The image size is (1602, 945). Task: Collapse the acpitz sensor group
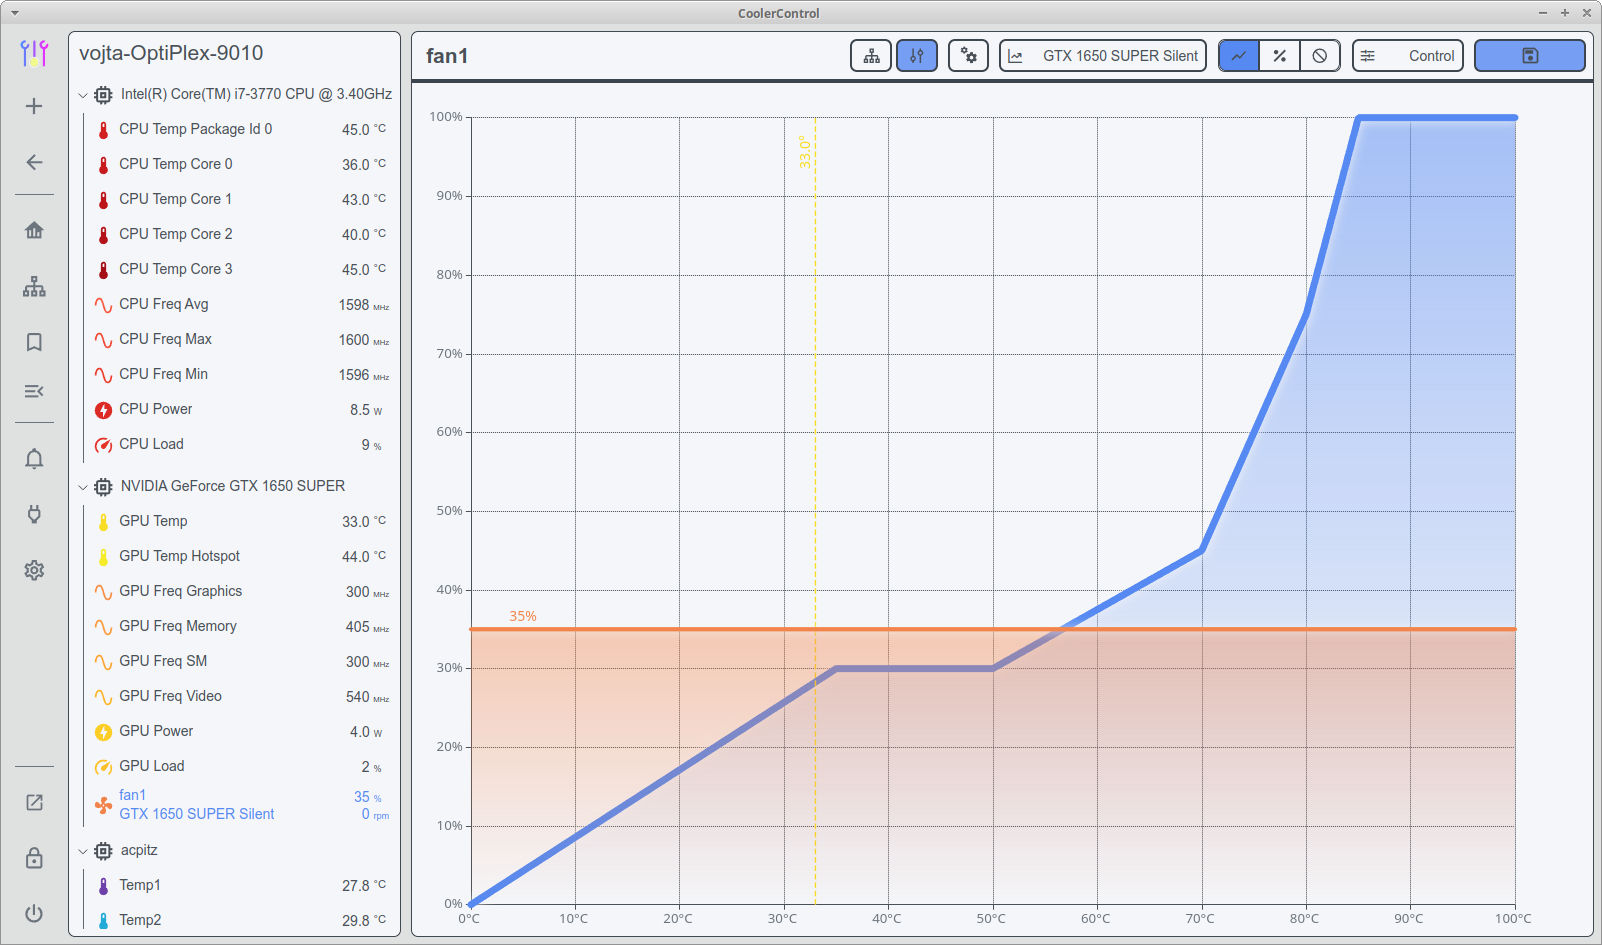tap(83, 851)
